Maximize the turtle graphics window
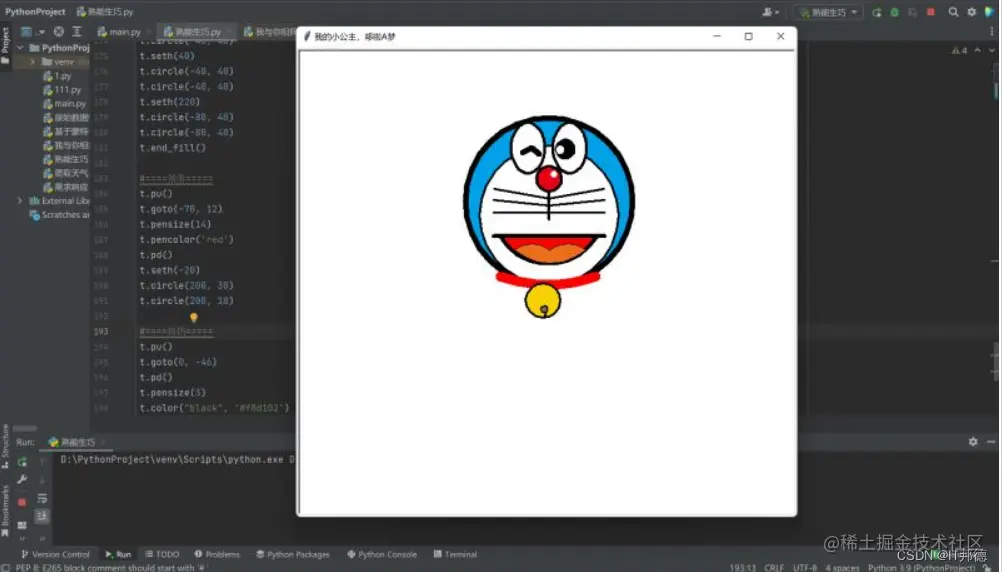 coord(748,36)
